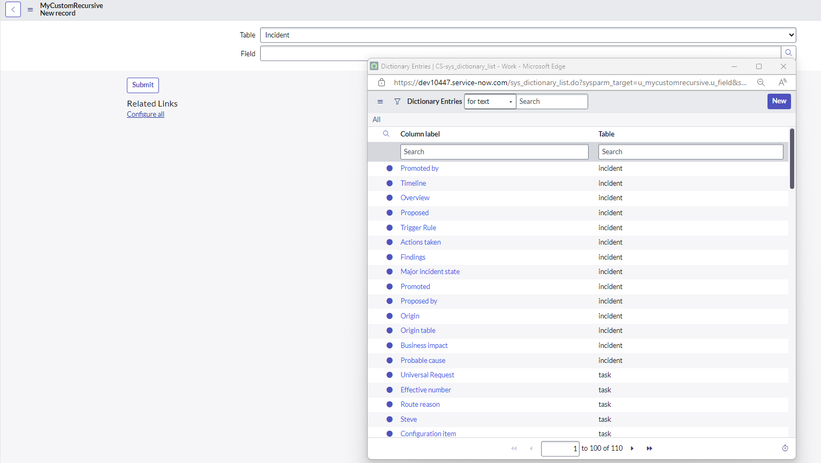Click the blue dot beside Probable cause
Screen dimensions: 821x463
pyautogui.click(x=389, y=360)
